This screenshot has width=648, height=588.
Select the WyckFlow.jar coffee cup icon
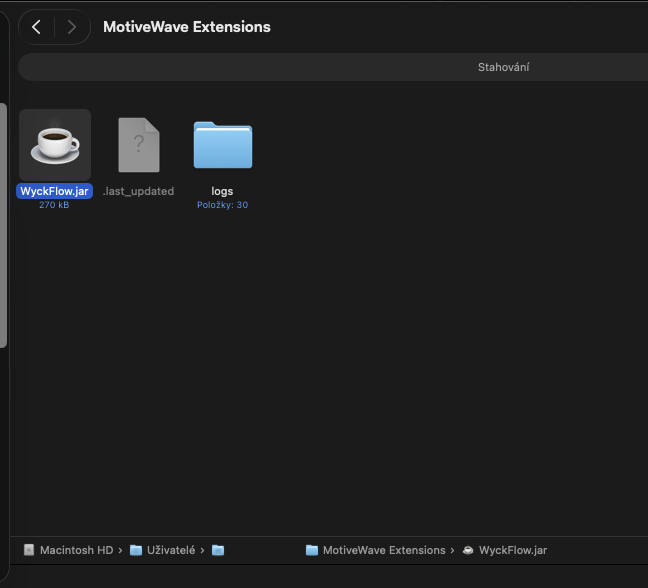(x=55, y=145)
